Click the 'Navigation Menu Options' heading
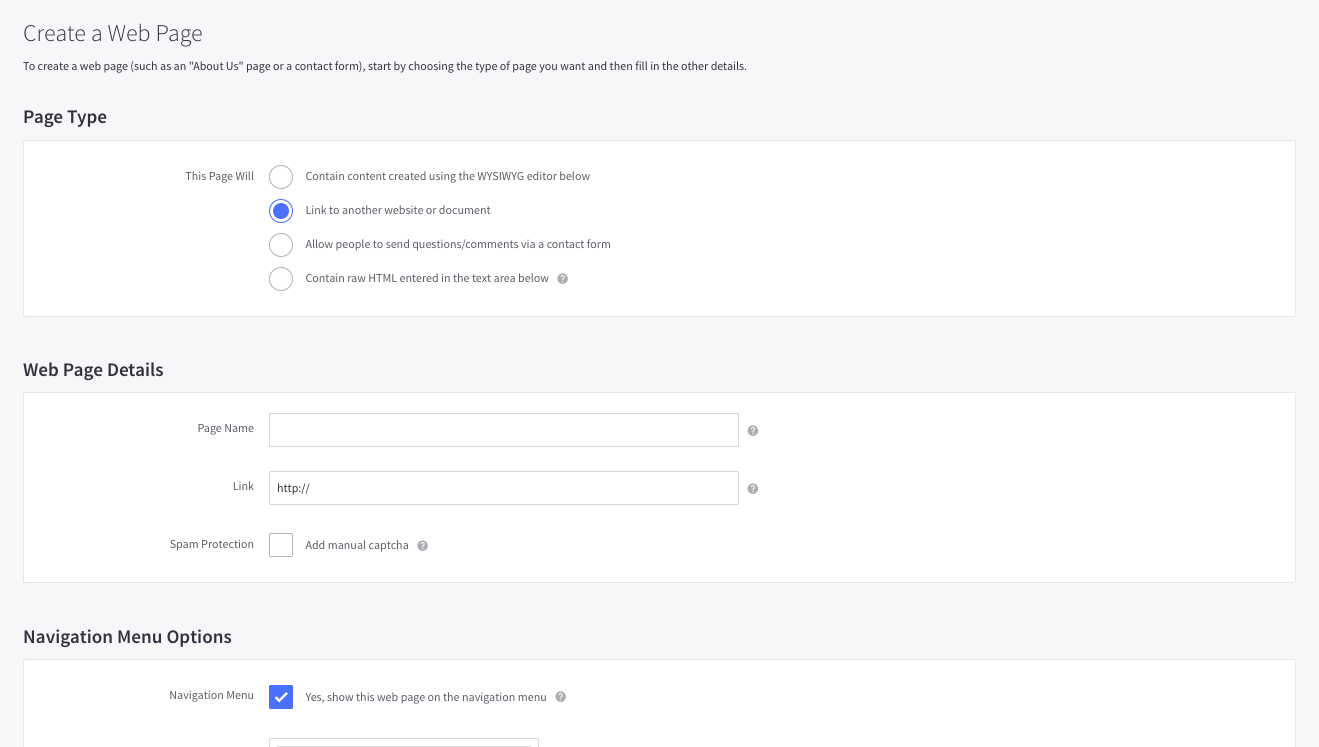1319x747 pixels. [x=127, y=637]
